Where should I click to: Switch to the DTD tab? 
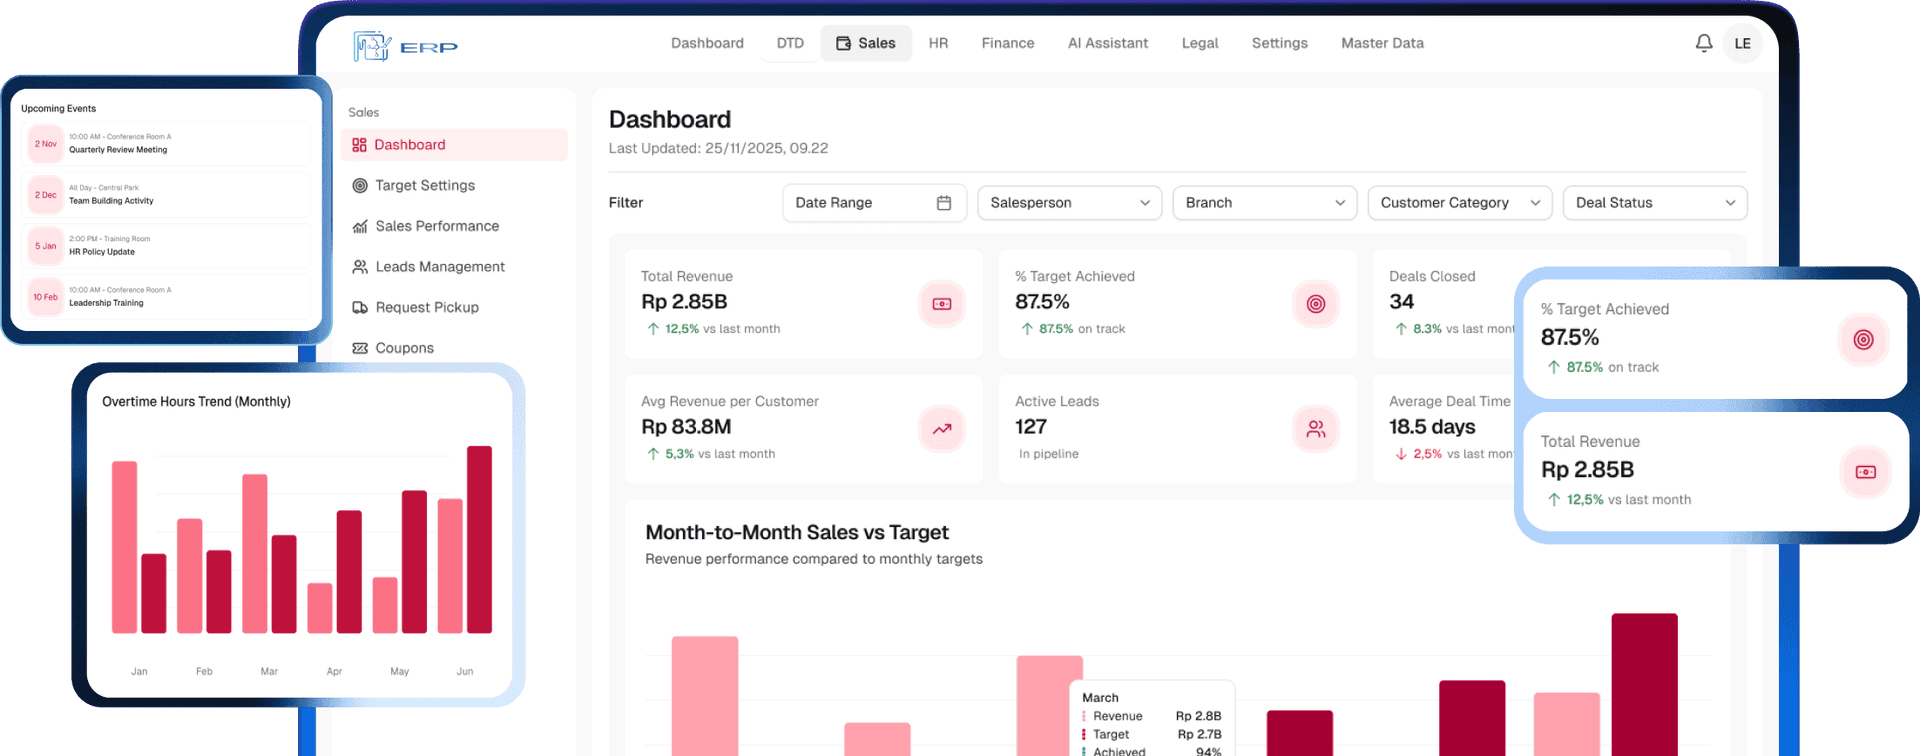click(x=790, y=43)
